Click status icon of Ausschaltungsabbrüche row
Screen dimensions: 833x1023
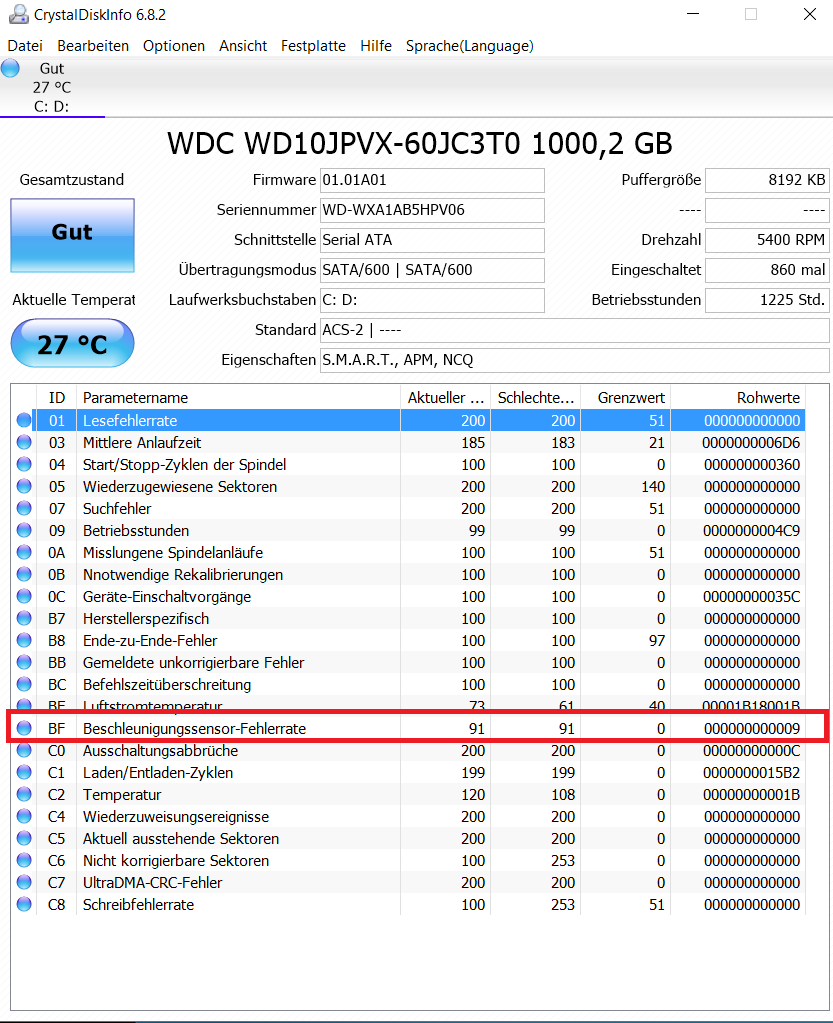24,750
